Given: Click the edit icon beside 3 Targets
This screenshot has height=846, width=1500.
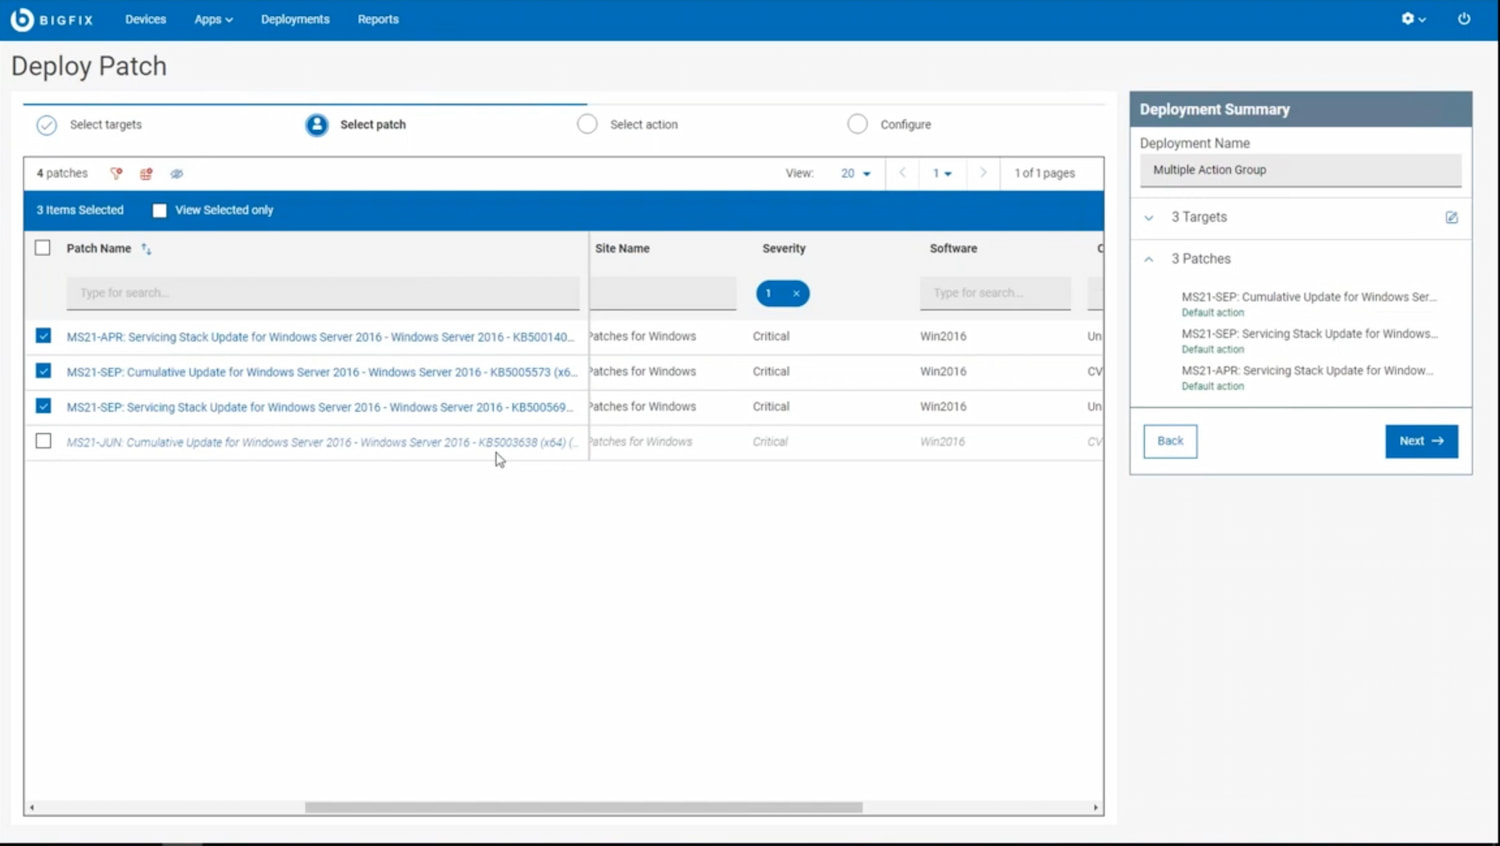Looking at the screenshot, I should (1451, 217).
